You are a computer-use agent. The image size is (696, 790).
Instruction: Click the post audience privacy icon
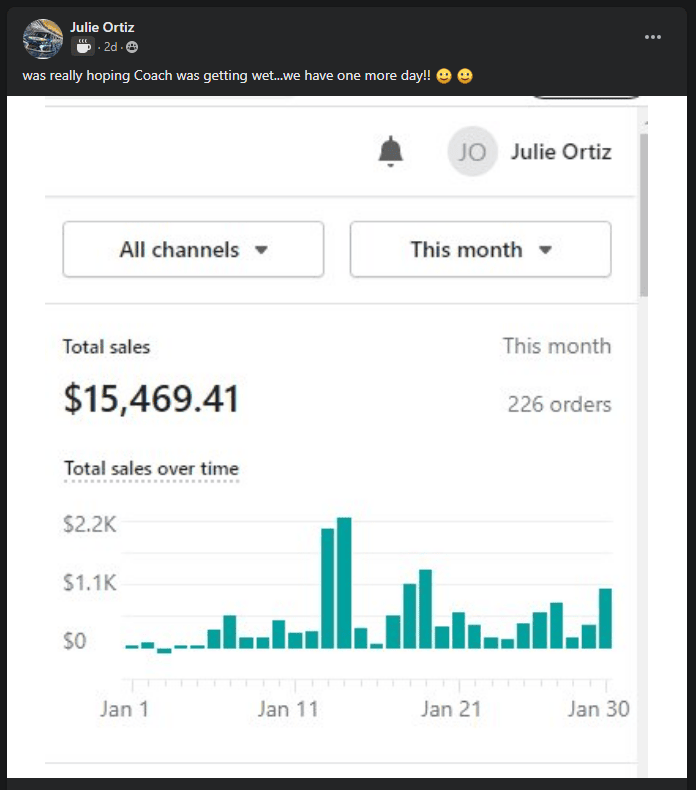[x=132, y=47]
